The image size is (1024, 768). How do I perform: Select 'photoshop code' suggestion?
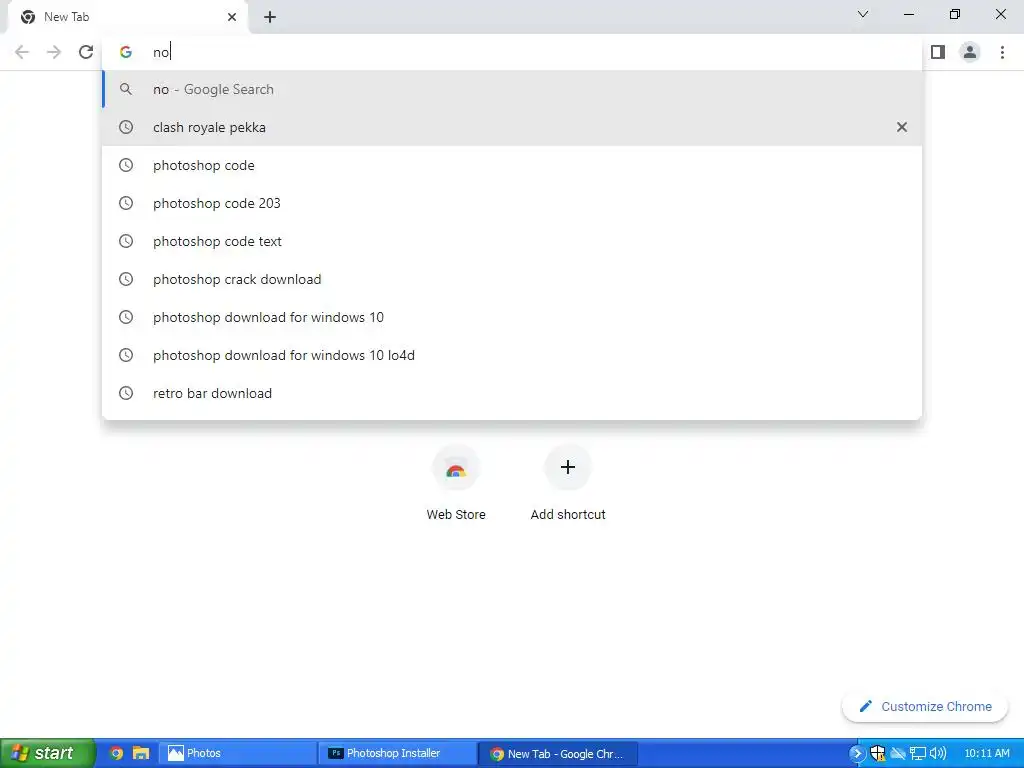click(512, 165)
